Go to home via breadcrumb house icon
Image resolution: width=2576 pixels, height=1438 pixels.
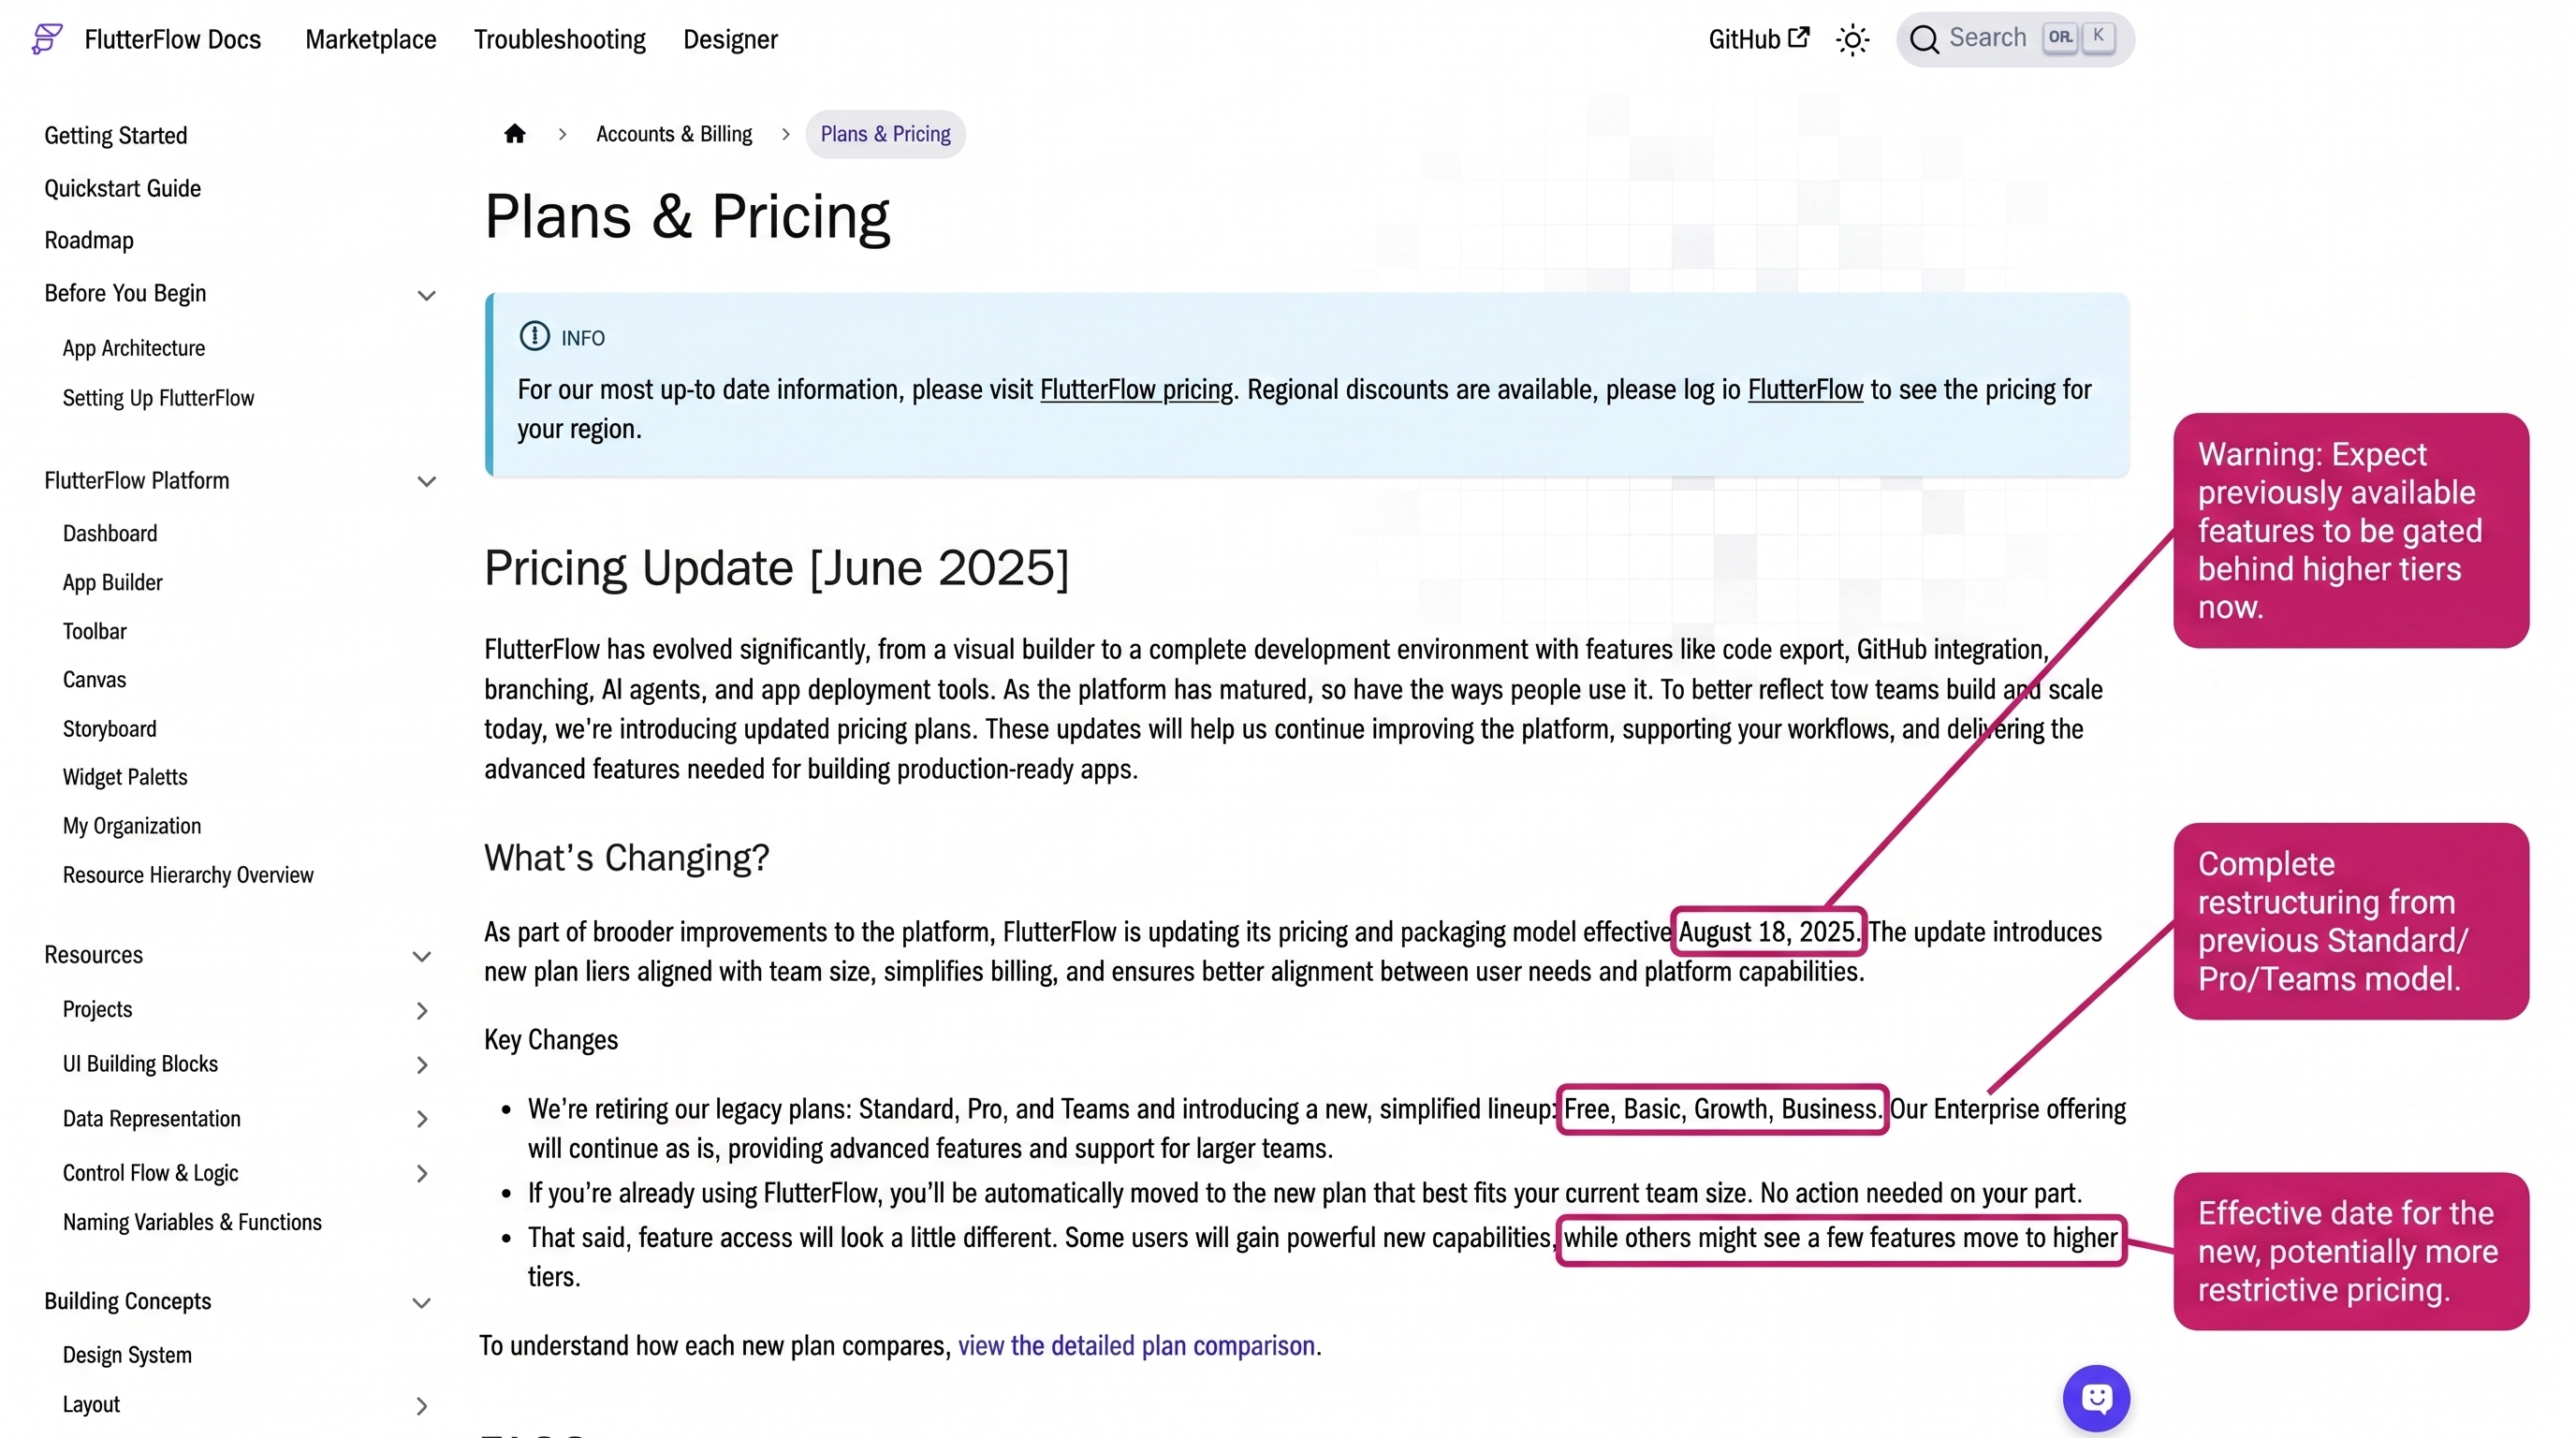[514, 133]
